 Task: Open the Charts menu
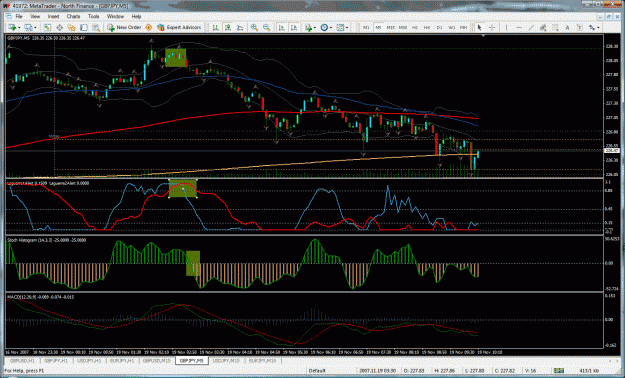73,16
